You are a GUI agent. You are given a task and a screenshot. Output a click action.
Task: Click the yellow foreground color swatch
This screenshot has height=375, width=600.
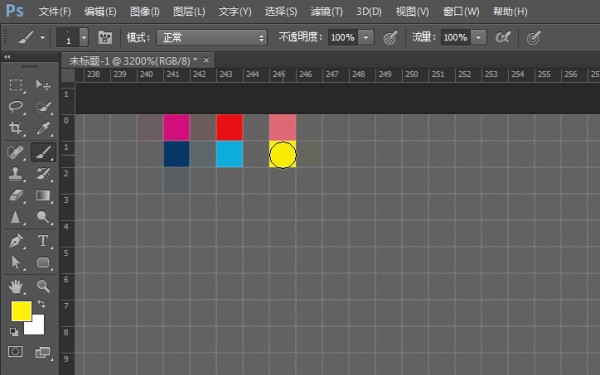21,311
